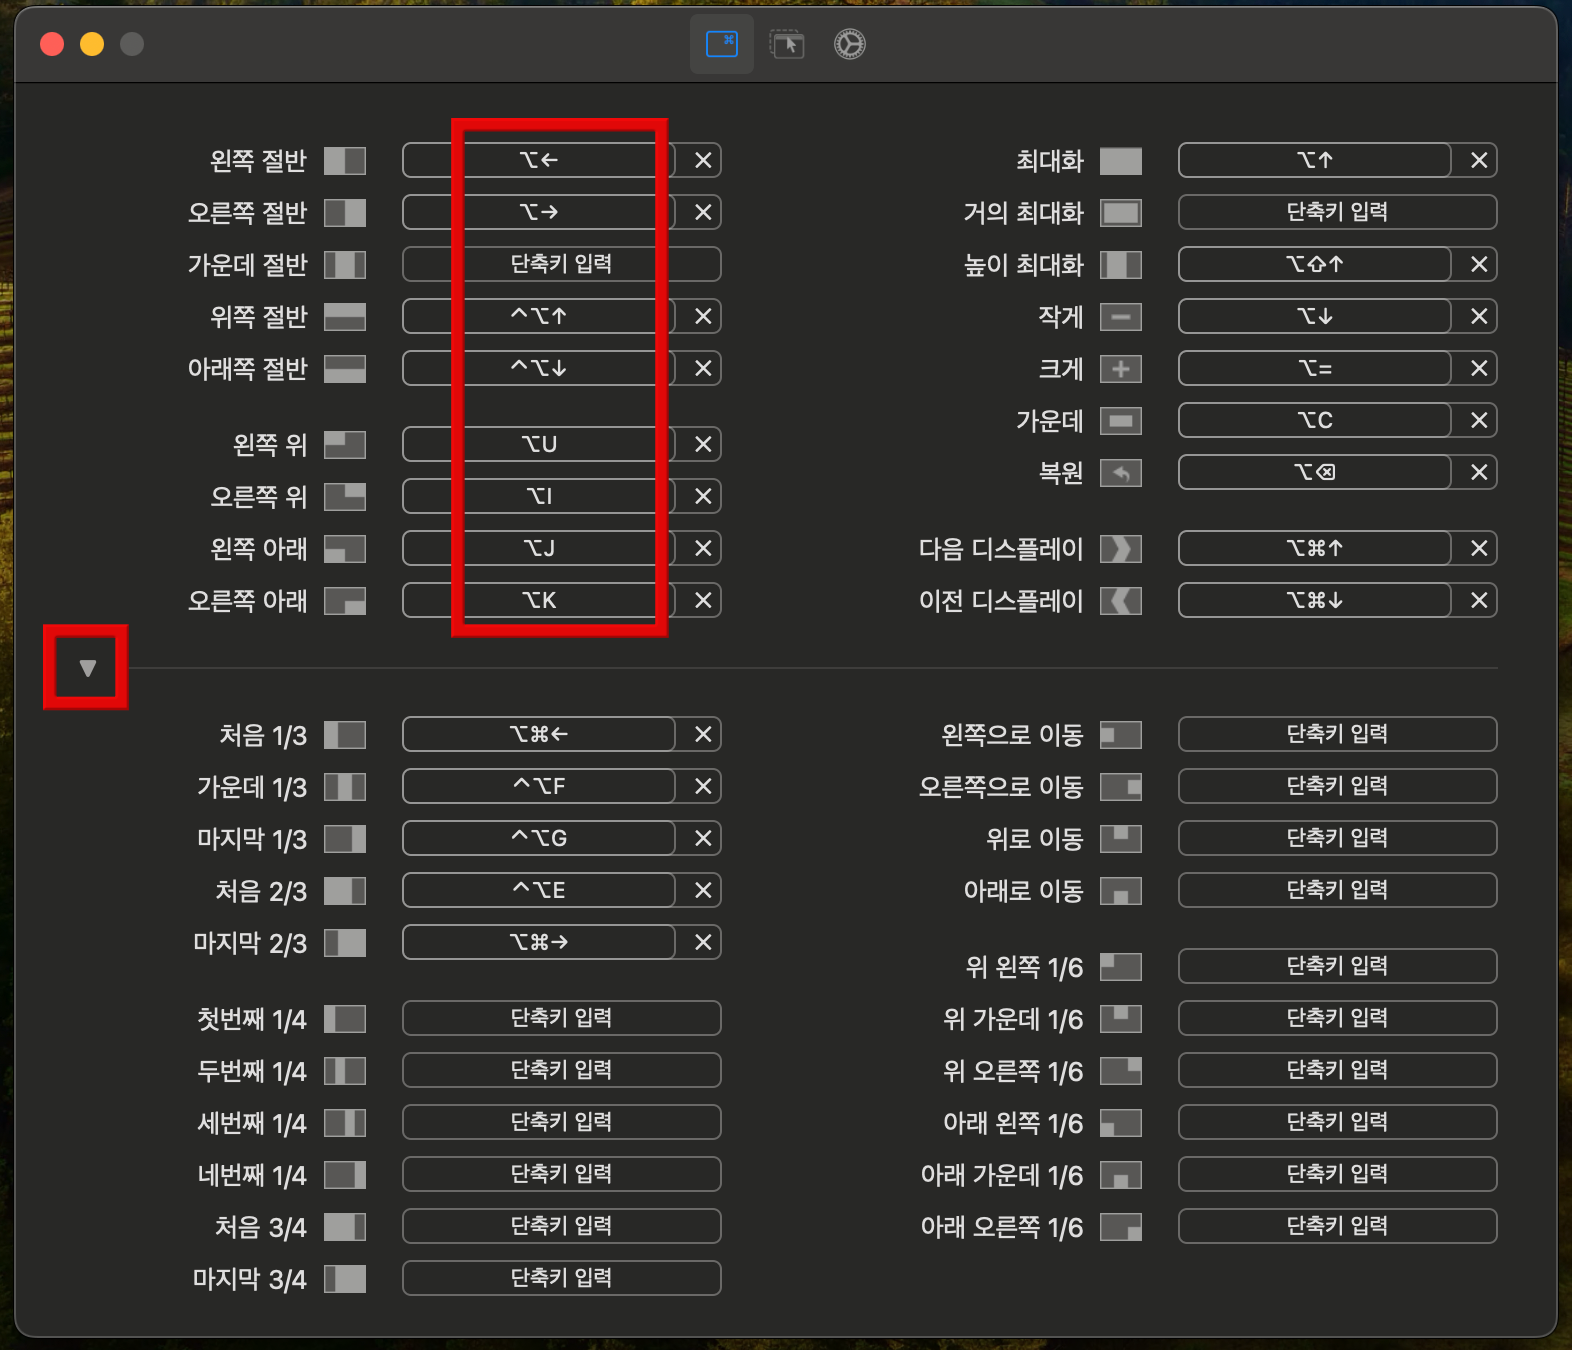Image resolution: width=1572 pixels, height=1350 pixels.
Task: Click the 최대화 maximize icon
Action: pos(1121,161)
